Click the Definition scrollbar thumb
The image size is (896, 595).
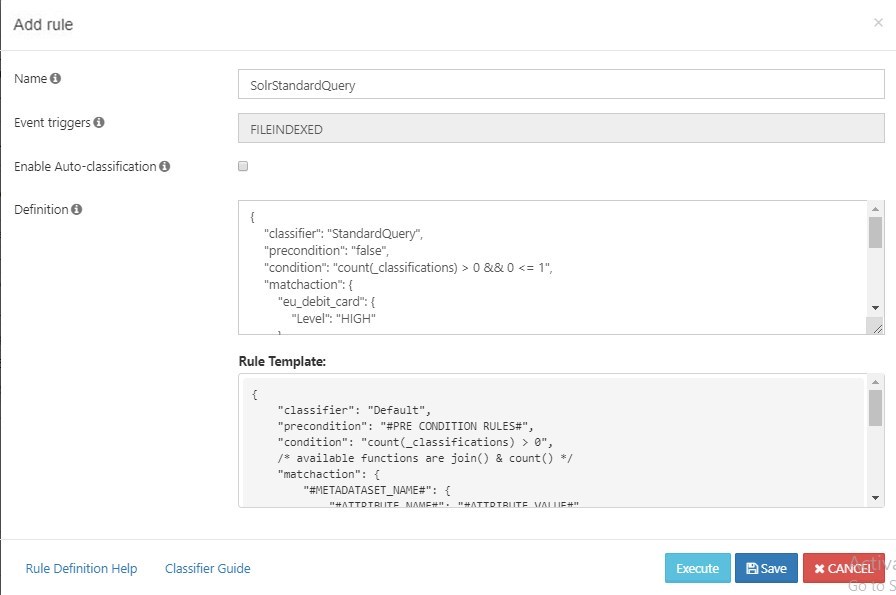click(875, 232)
